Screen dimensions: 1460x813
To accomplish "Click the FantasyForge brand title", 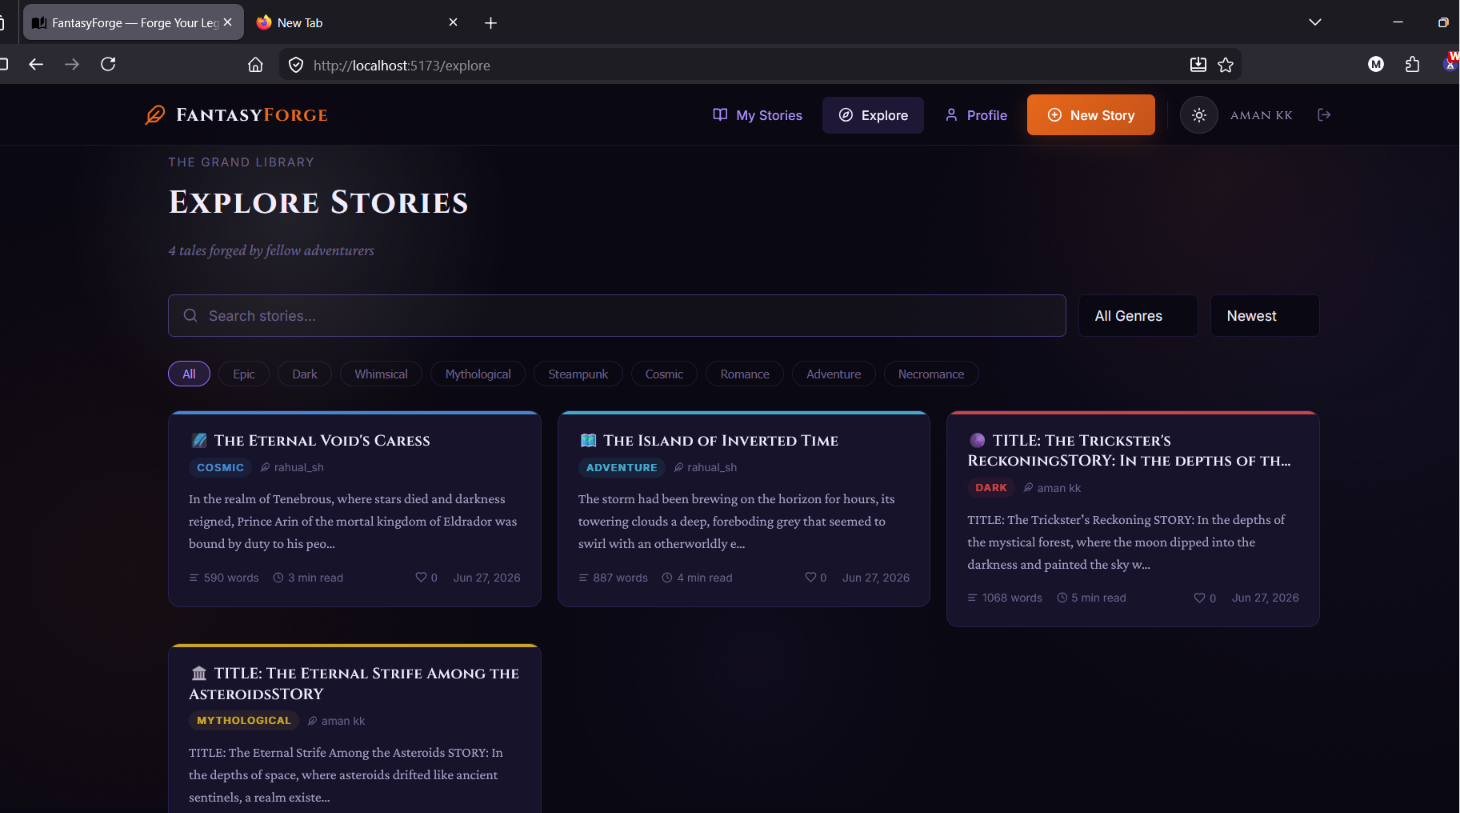I will click(252, 115).
